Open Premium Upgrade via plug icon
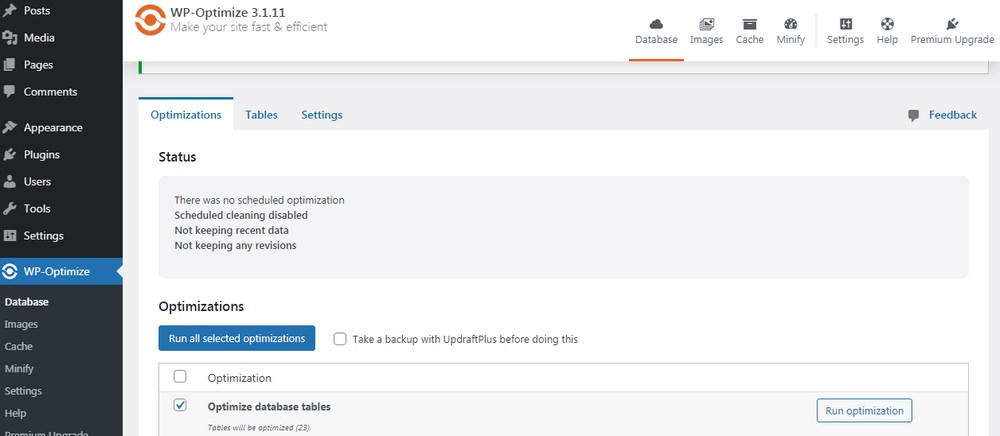This screenshot has height=436, width=1000. (952, 24)
